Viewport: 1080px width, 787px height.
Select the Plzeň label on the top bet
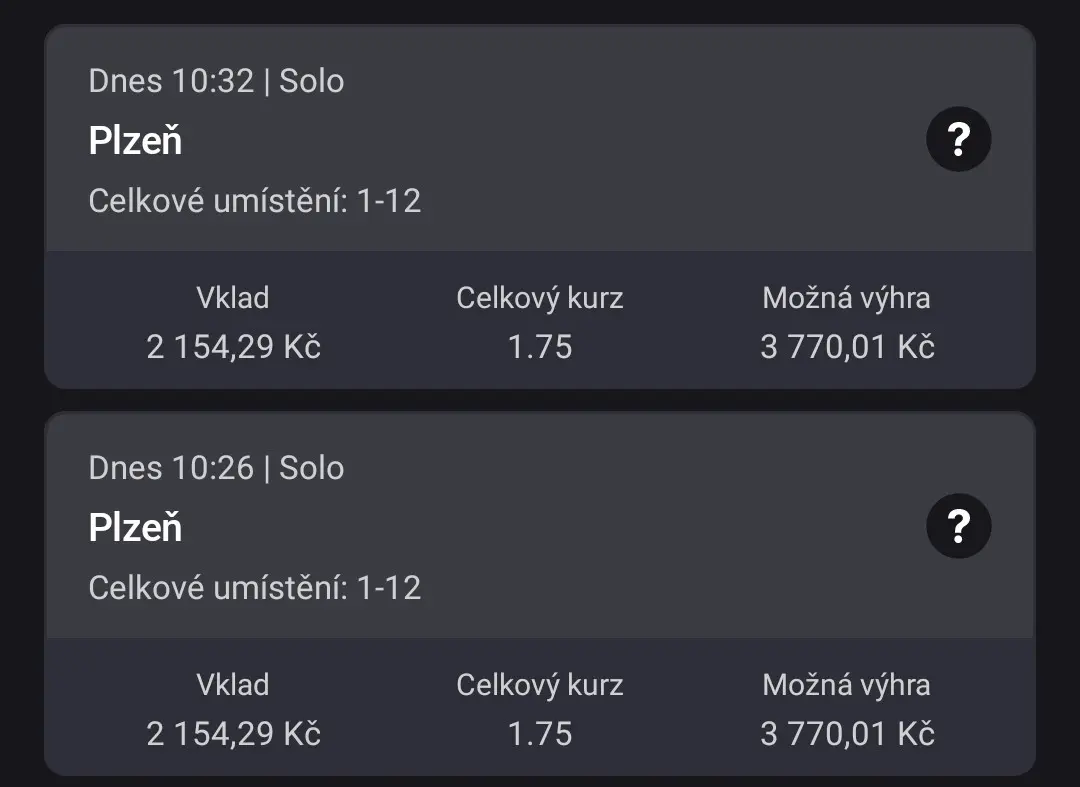pyautogui.click(x=135, y=140)
